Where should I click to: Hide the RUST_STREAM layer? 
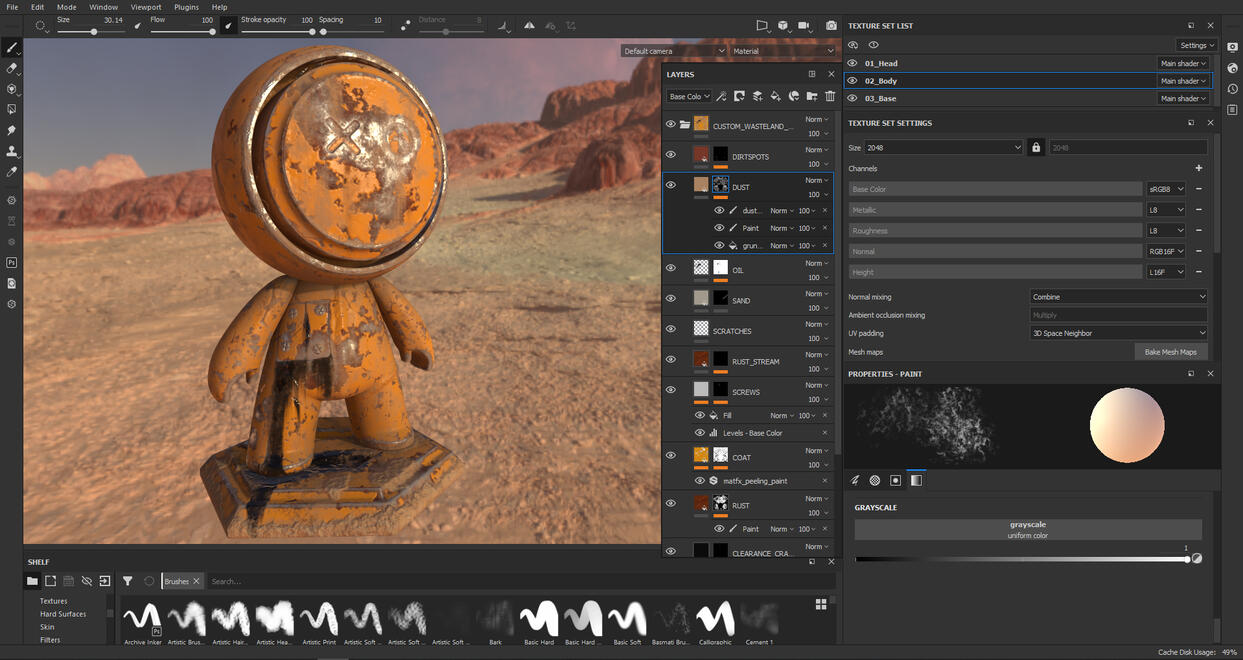click(670, 361)
